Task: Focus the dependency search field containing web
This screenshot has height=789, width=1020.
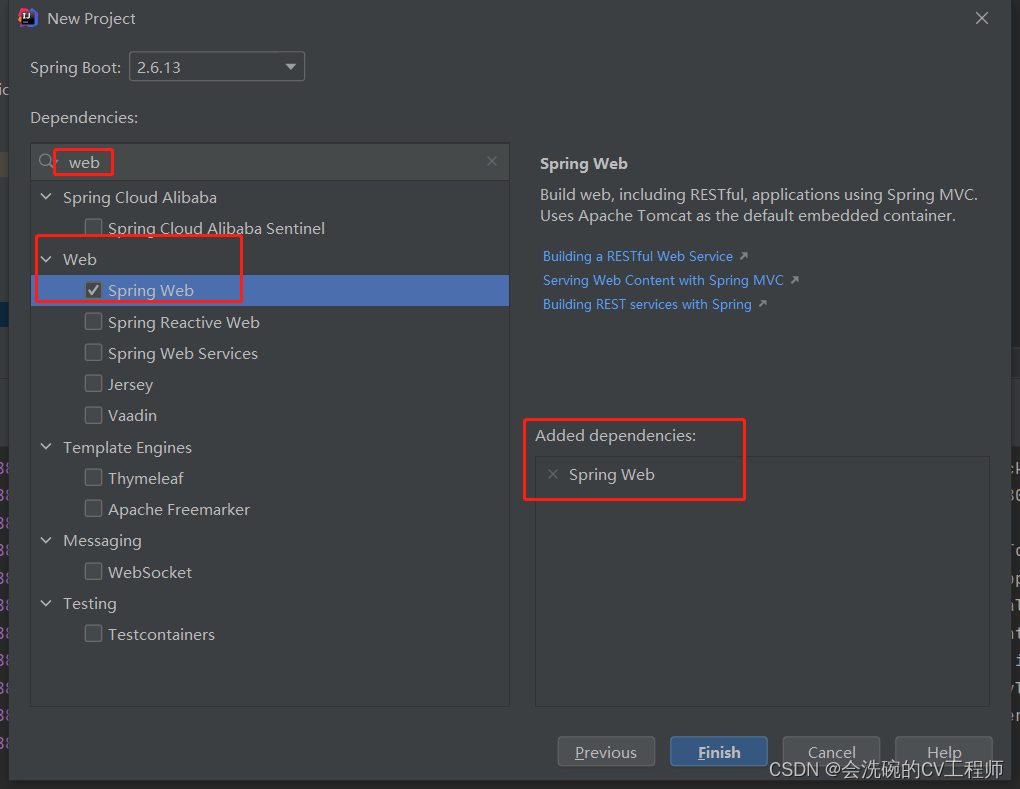Action: pos(270,161)
